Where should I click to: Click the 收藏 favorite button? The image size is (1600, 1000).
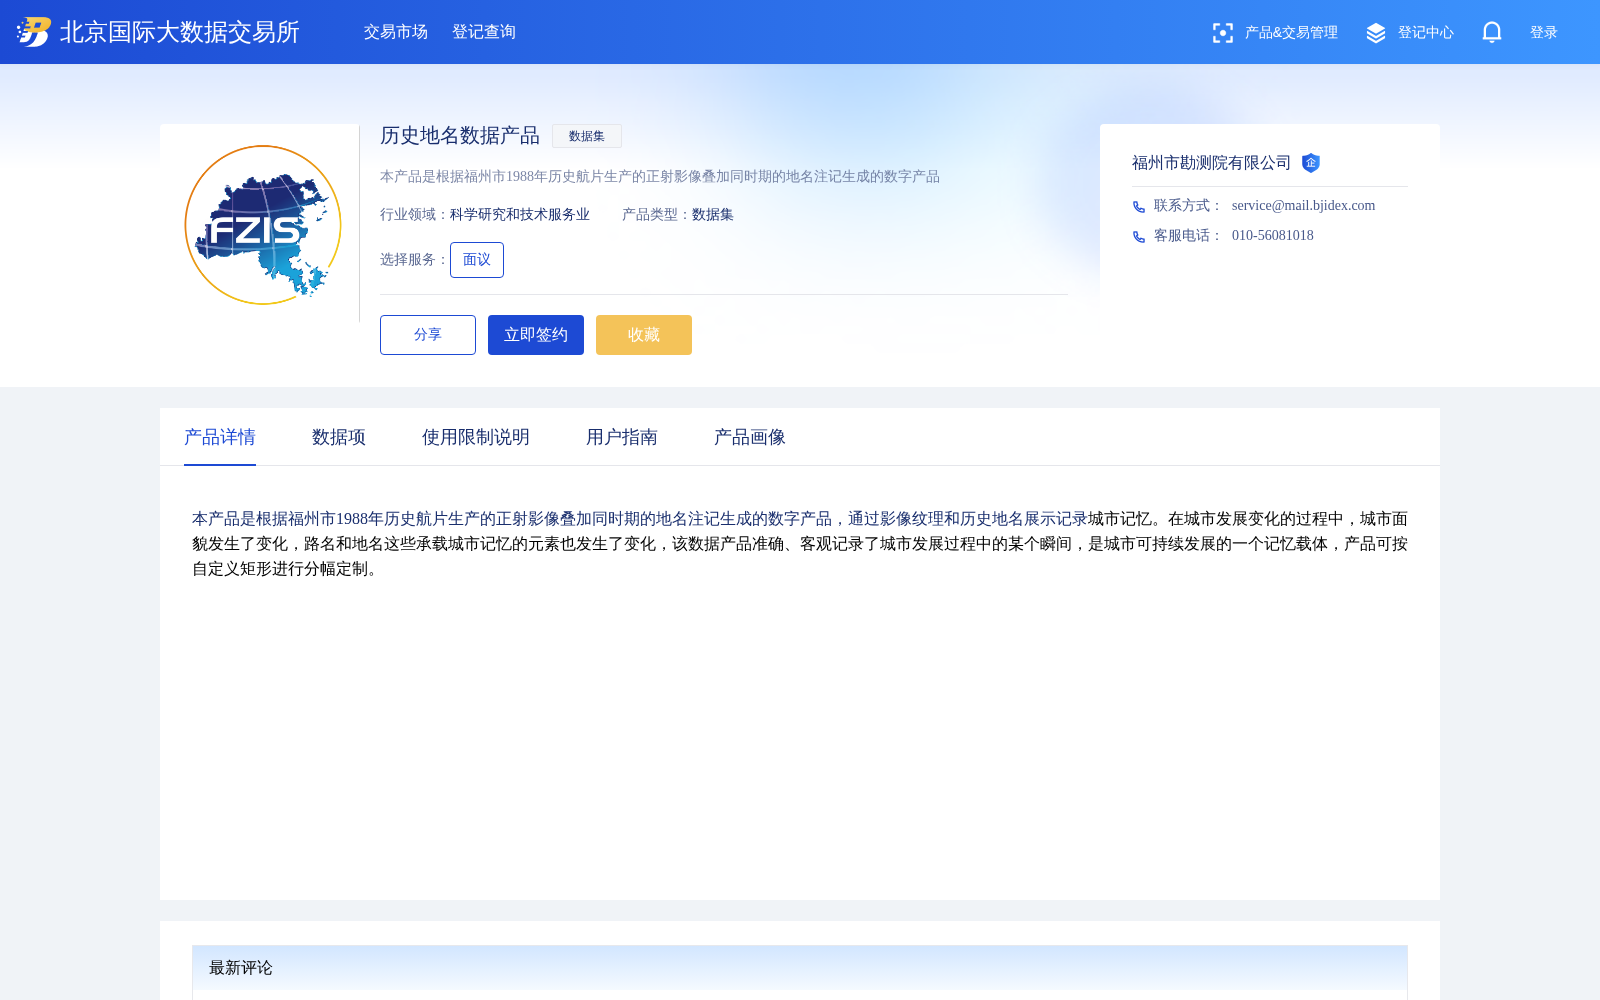click(644, 335)
